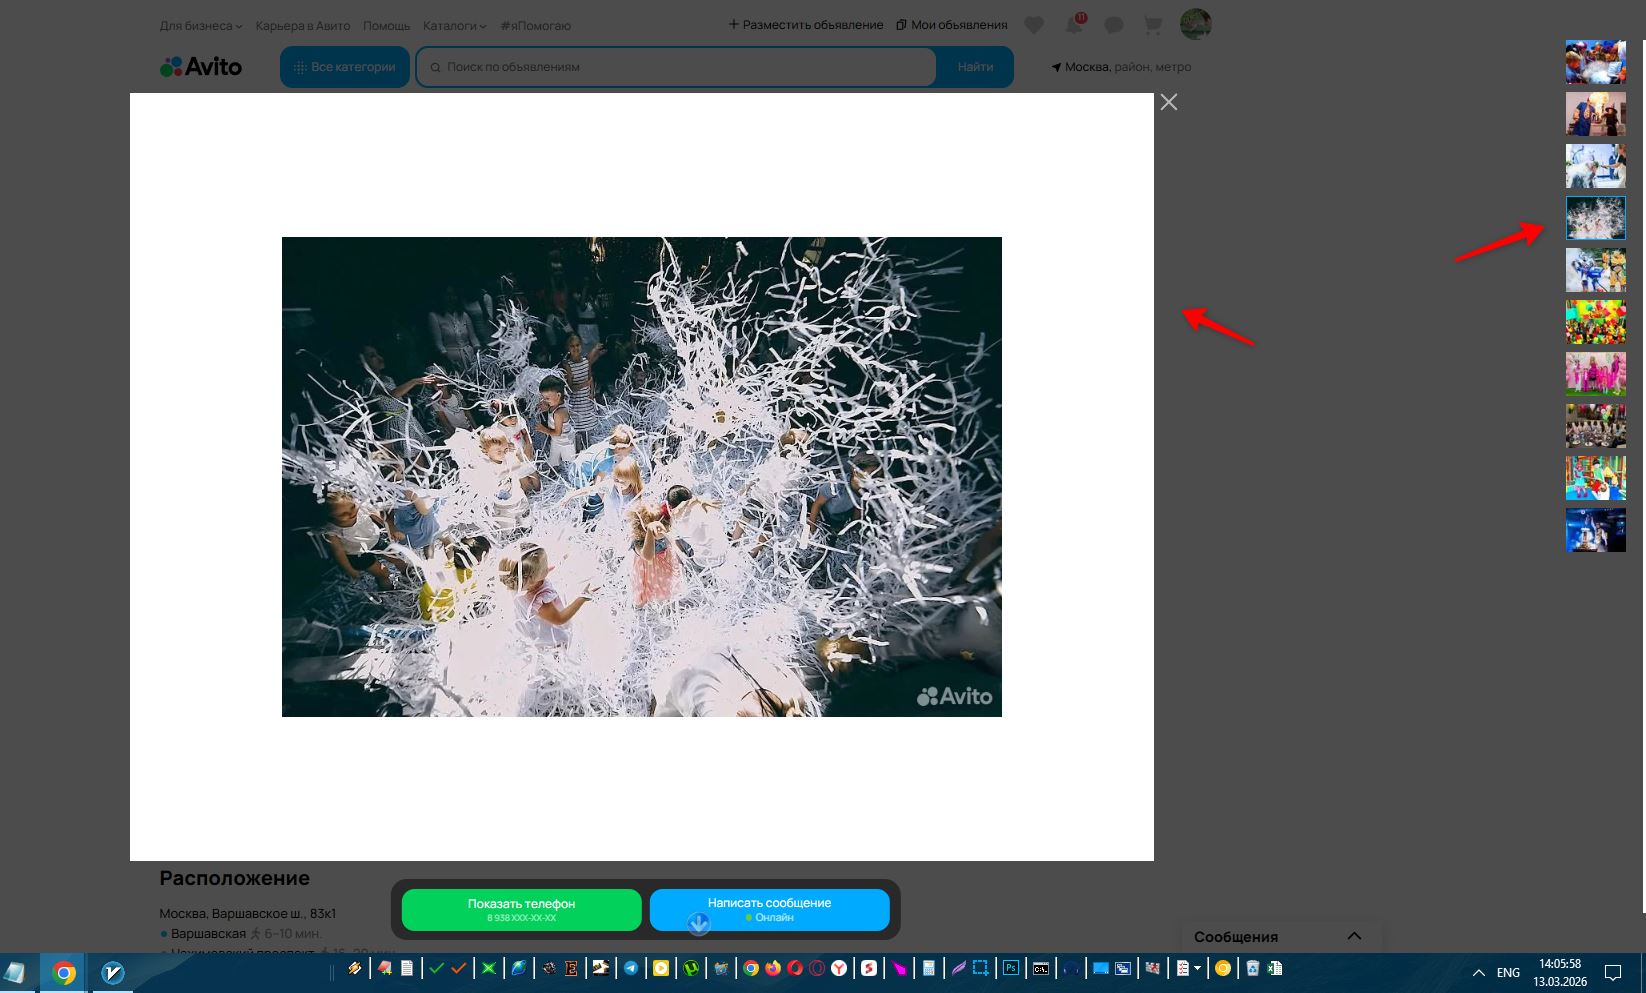Image resolution: width=1646 pixels, height=993 pixels.
Task: Click the Avito logo
Action: [x=201, y=67]
